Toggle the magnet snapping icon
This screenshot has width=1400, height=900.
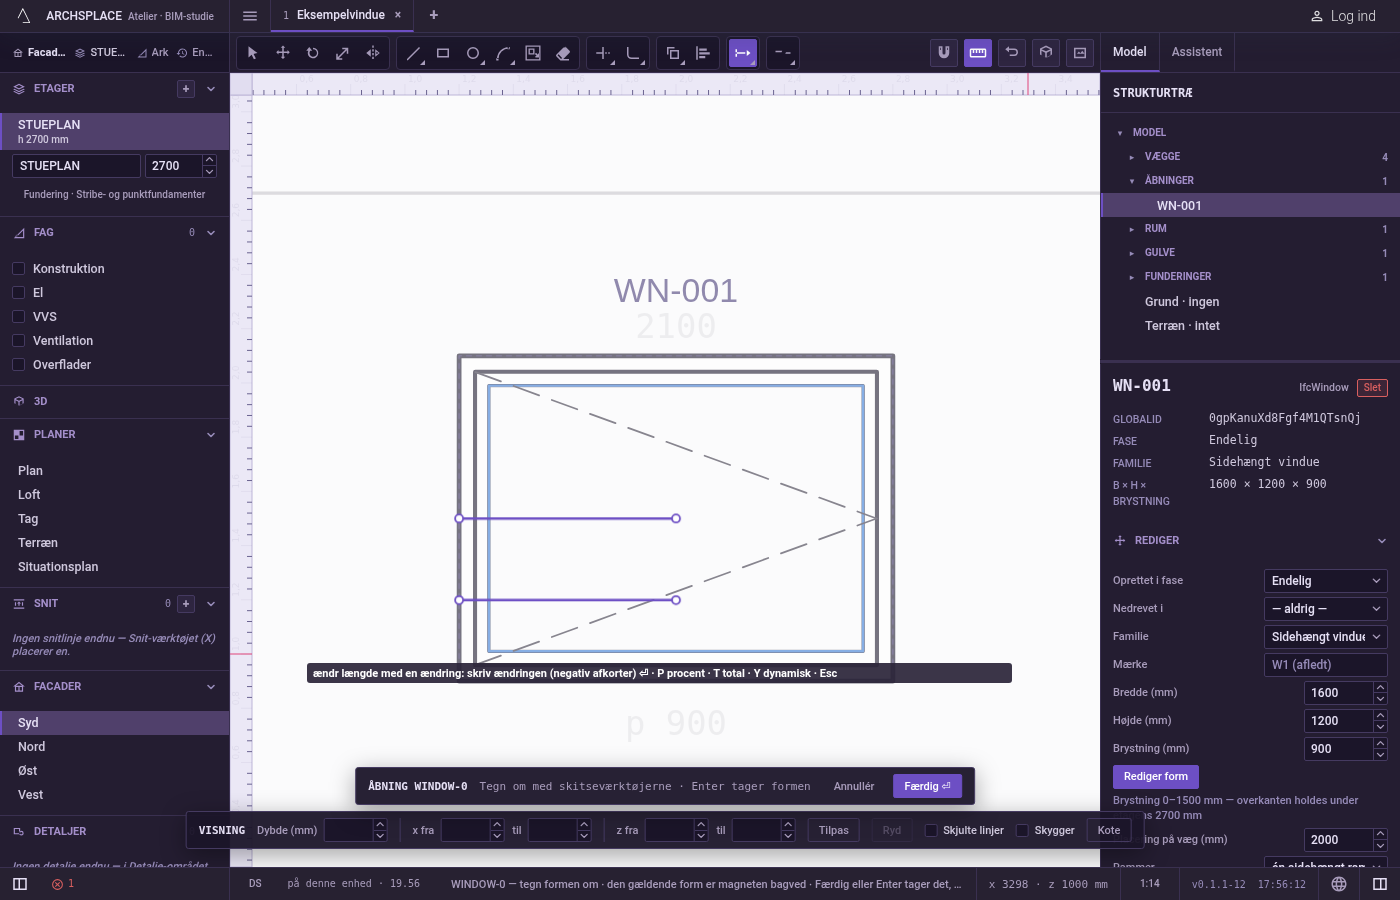[x=944, y=53]
